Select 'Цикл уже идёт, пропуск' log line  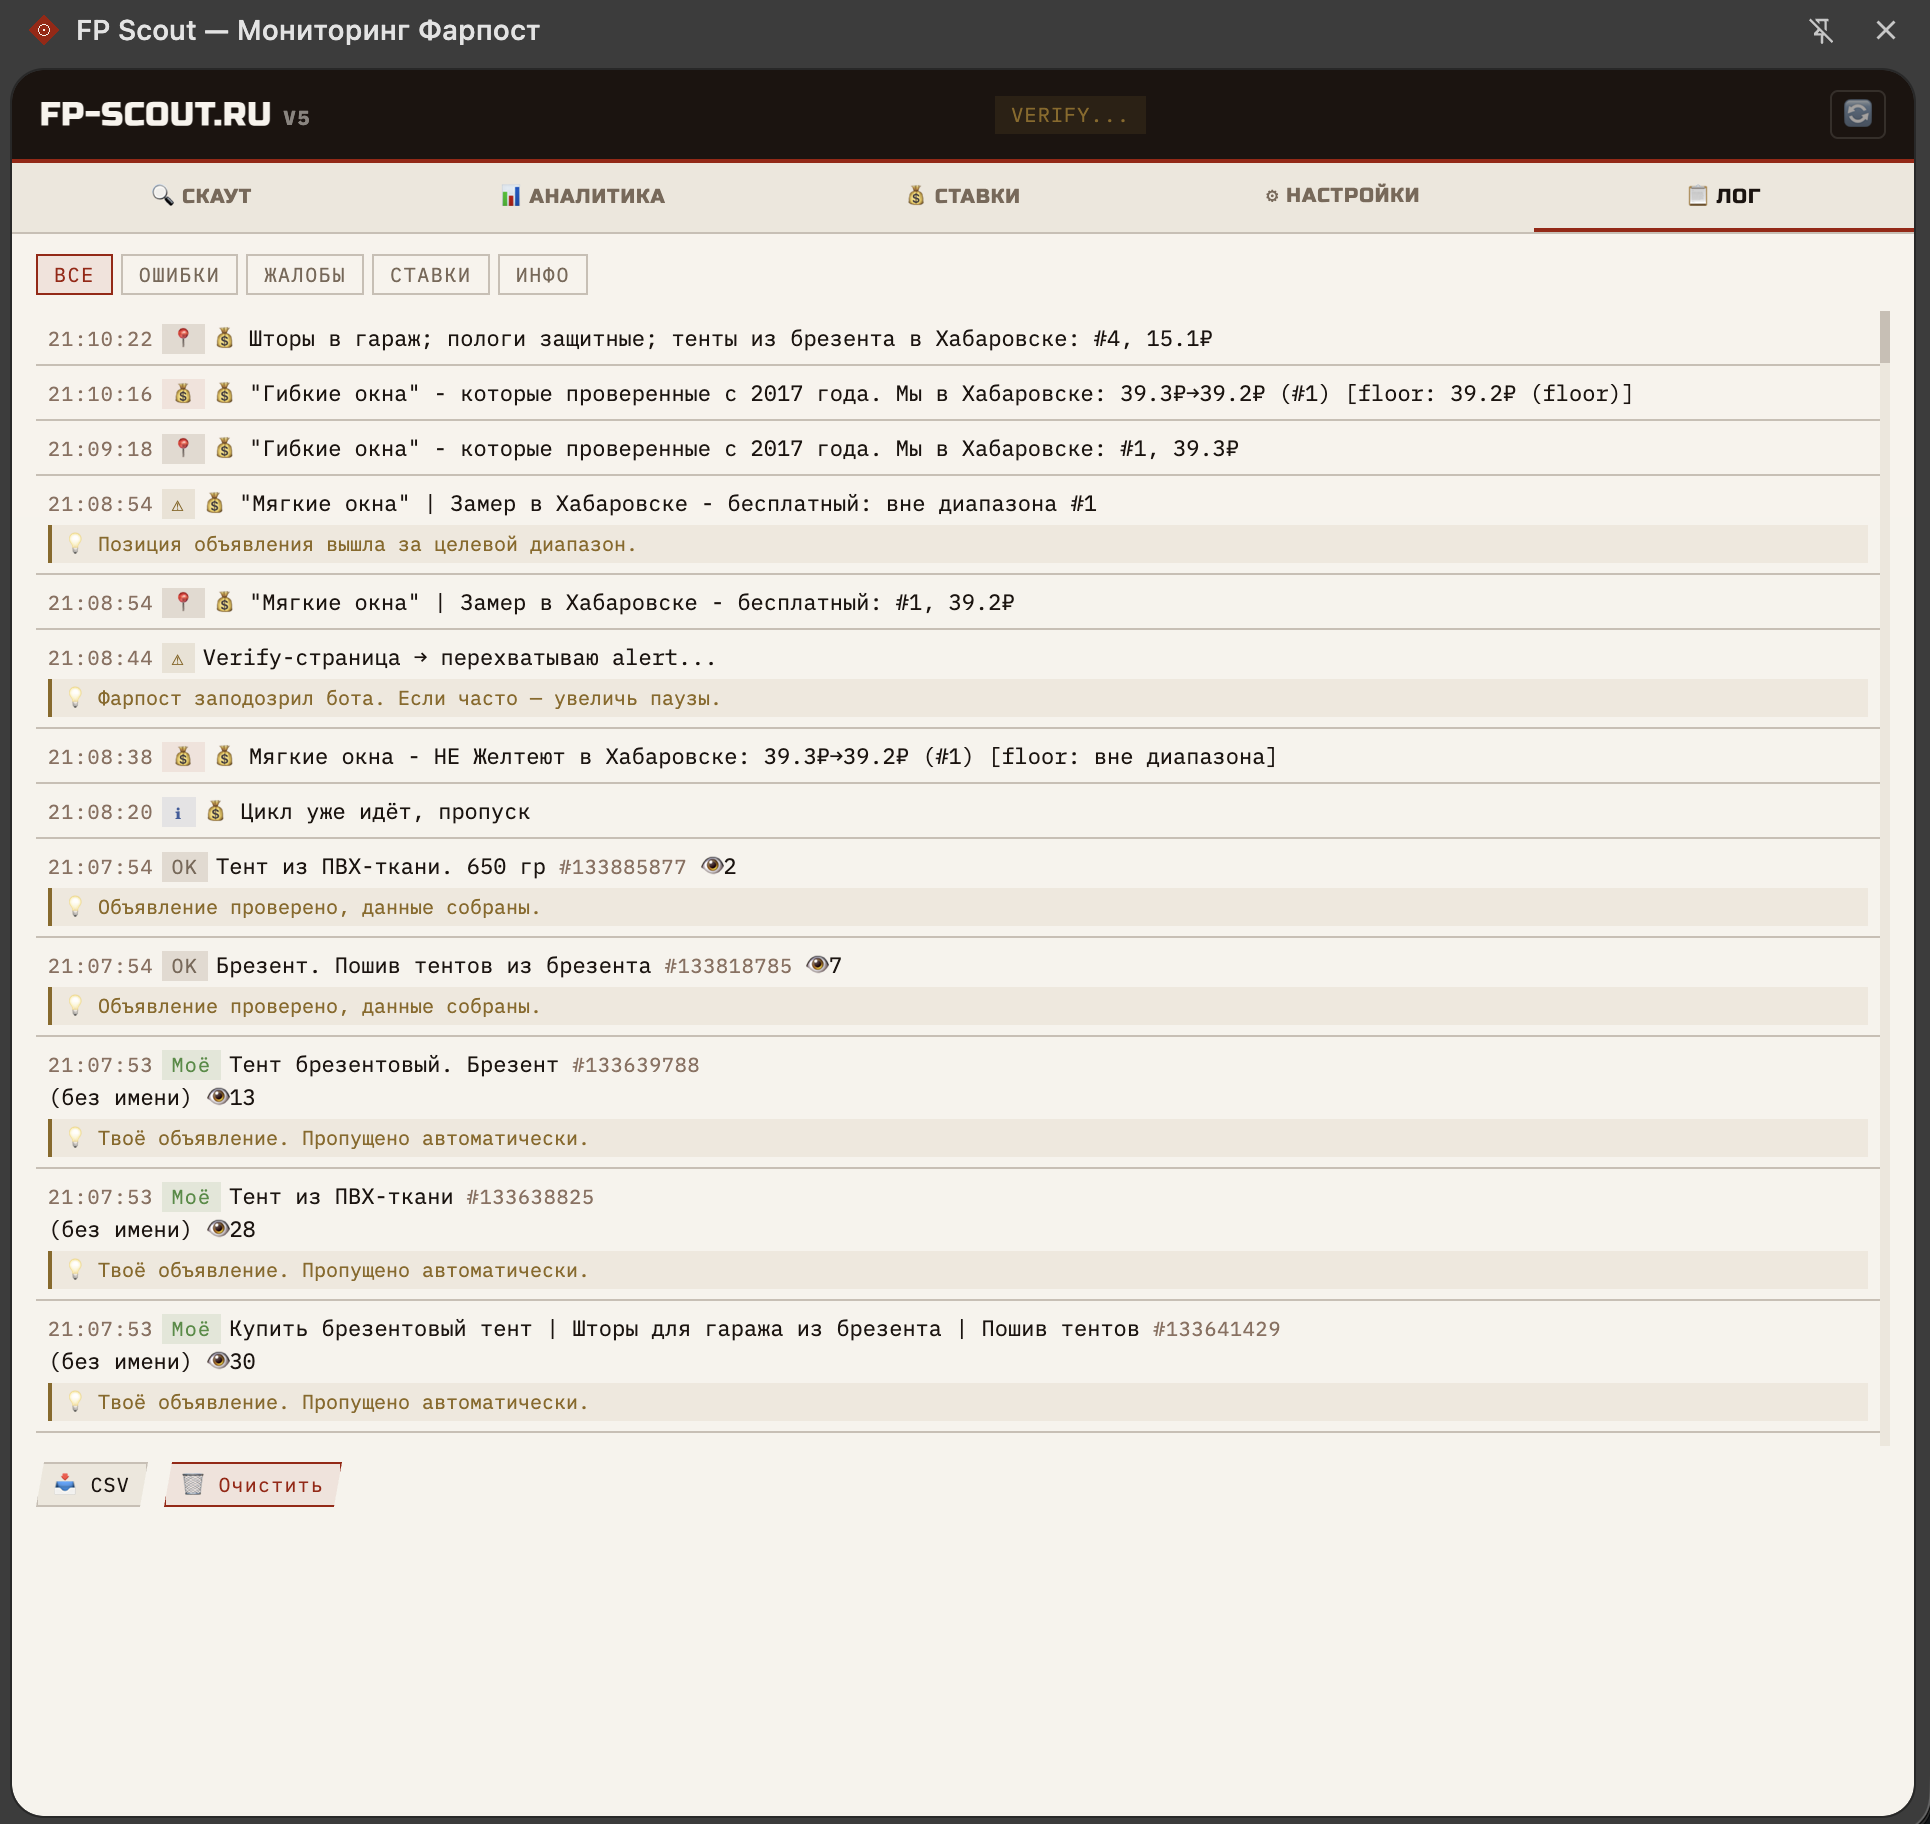coord(958,812)
